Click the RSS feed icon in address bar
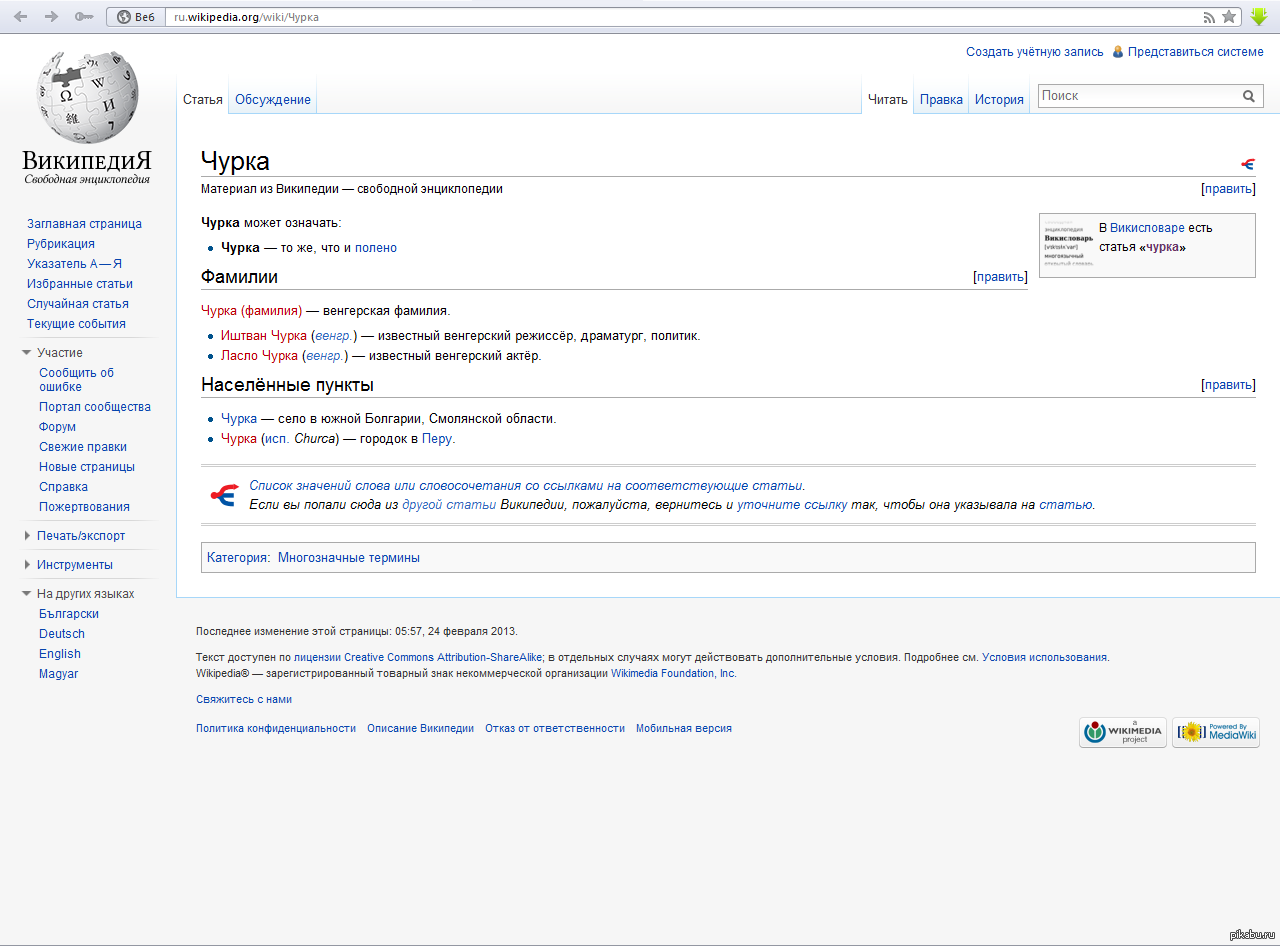 click(1209, 17)
